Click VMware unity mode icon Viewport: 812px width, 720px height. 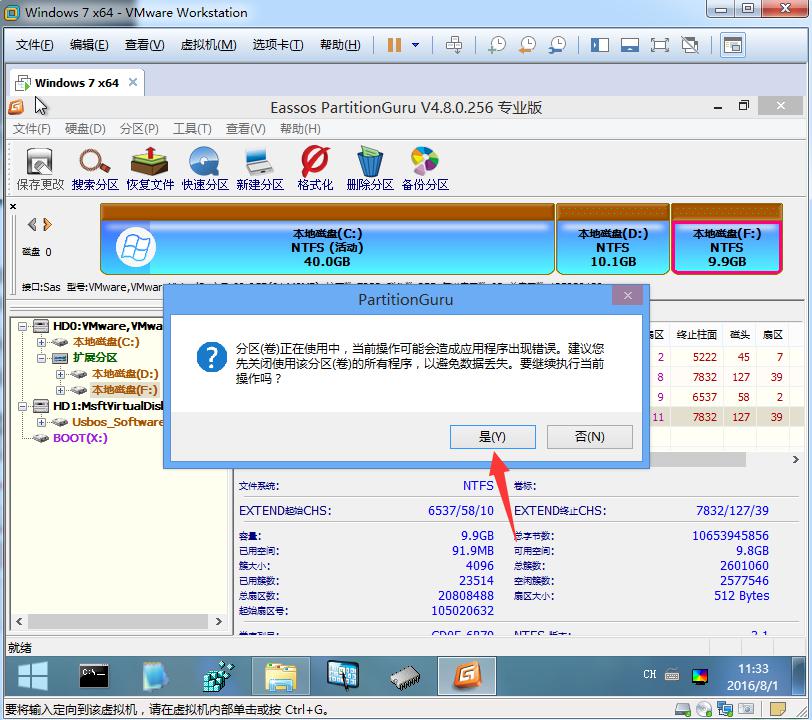[x=690, y=45]
